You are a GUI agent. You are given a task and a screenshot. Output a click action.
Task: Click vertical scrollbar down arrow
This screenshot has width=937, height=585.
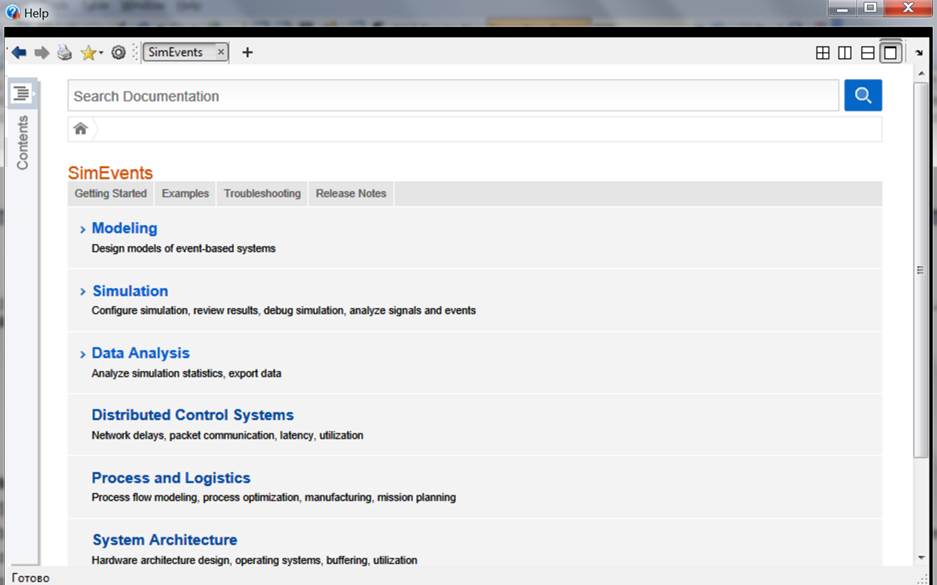tap(921, 557)
